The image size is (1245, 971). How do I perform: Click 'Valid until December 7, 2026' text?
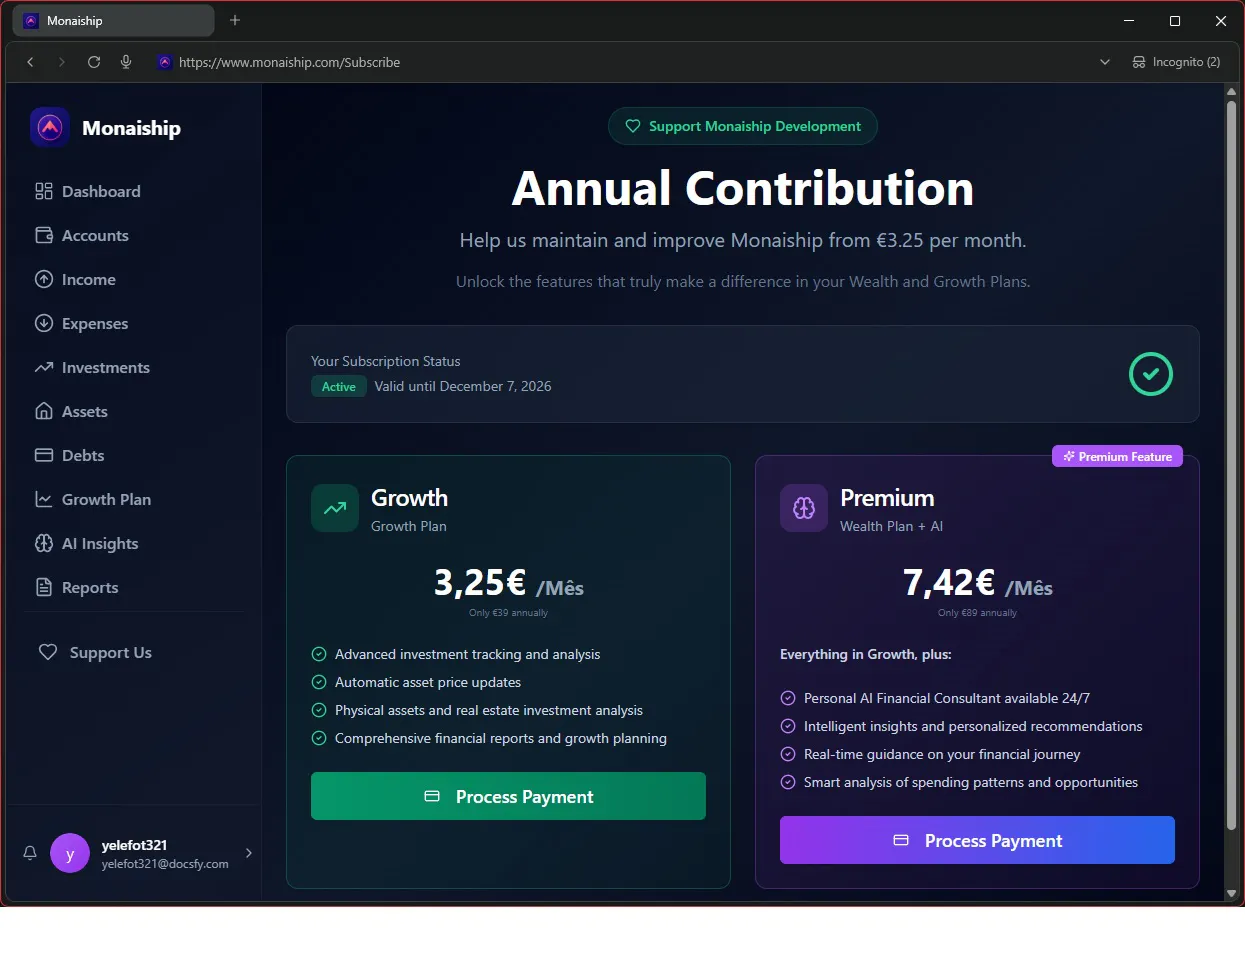coord(463,386)
